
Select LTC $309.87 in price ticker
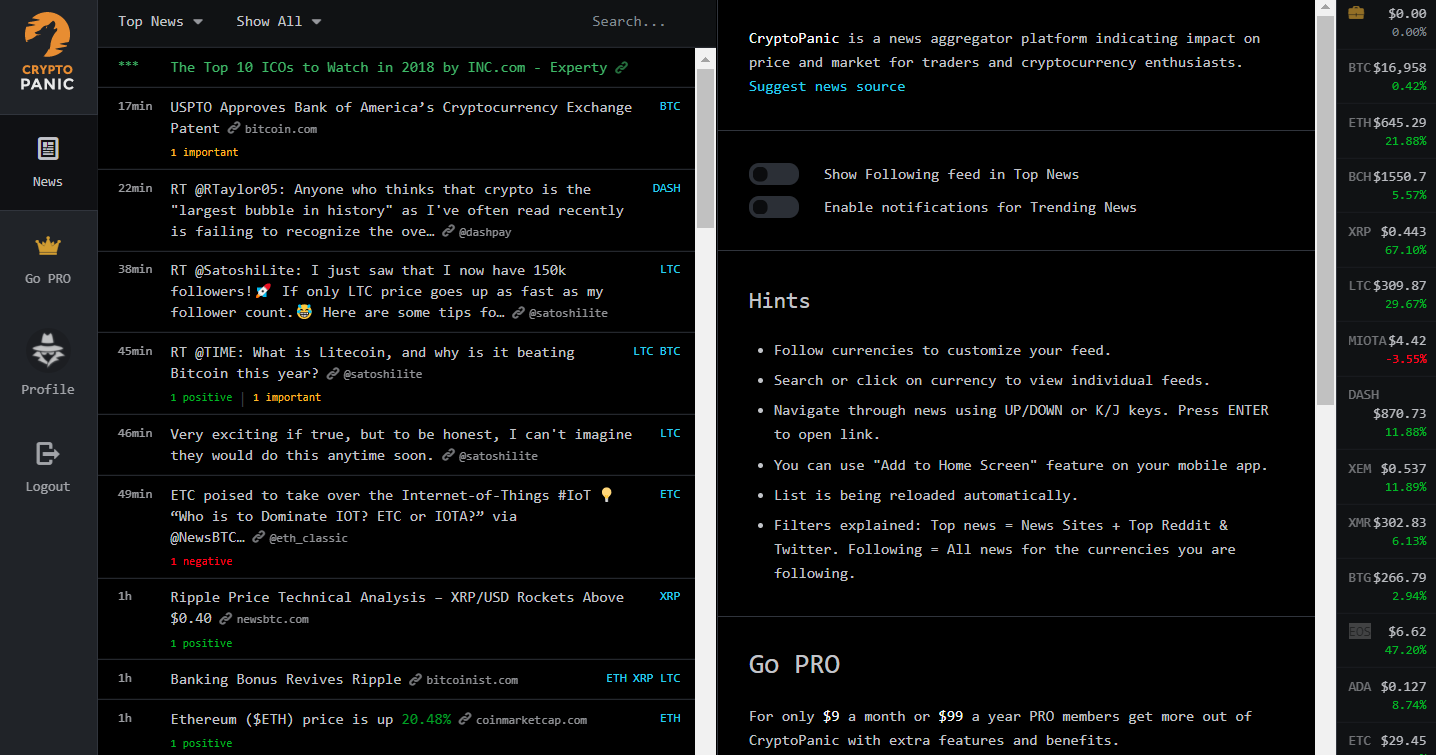[x=1386, y=294]
